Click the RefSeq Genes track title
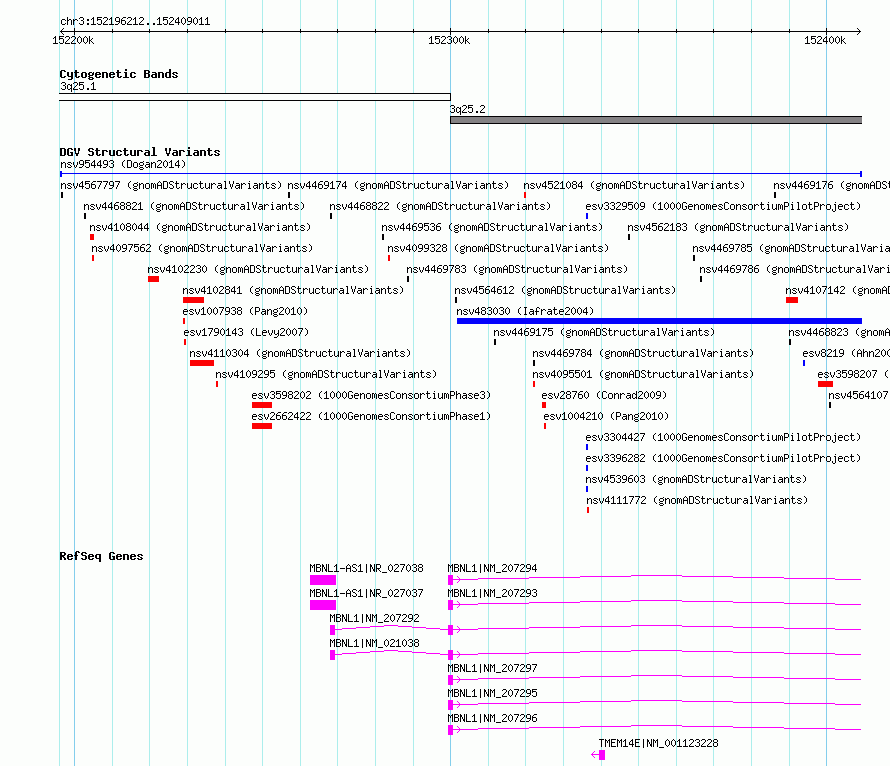The height and width of the screenshot is (766, 890). [101, 556]
